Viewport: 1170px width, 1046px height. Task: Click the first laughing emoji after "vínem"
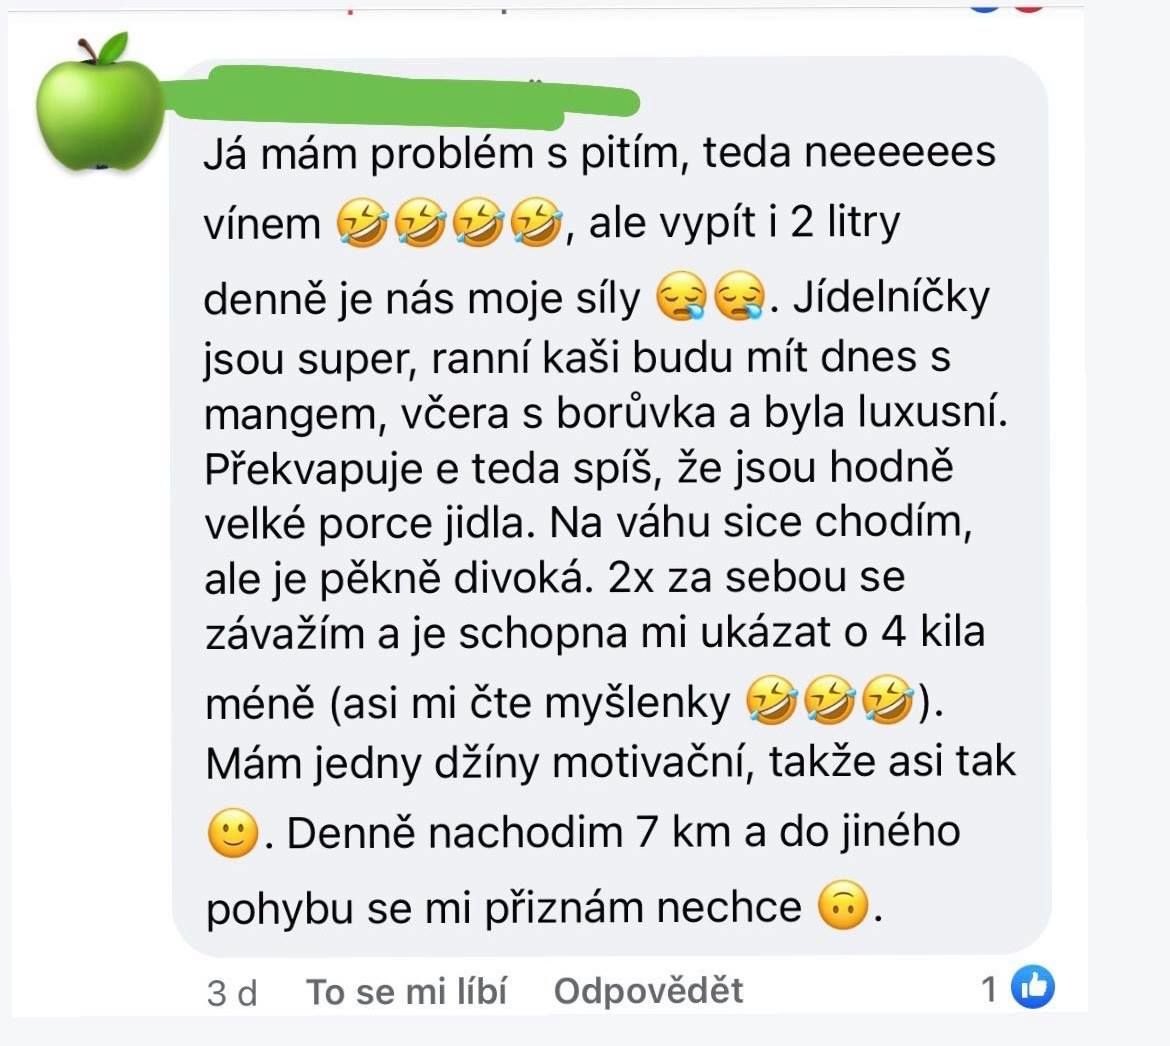pos(362,222)
